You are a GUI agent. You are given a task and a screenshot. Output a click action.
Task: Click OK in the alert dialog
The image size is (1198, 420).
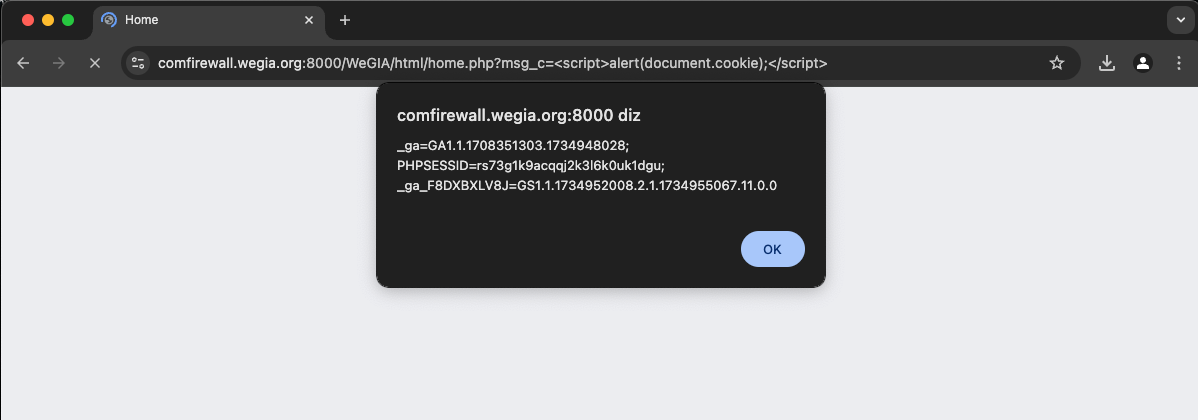point(772,249)
